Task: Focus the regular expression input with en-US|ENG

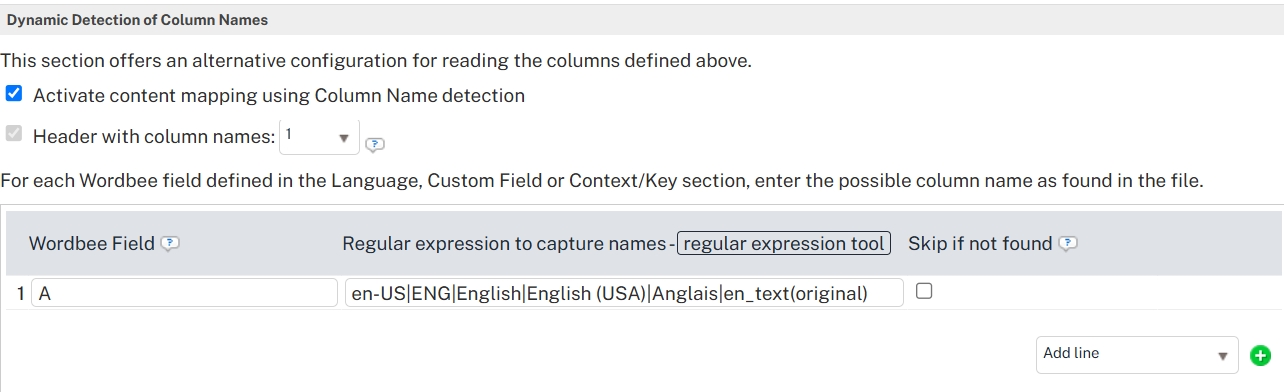Action: [624, 293]
